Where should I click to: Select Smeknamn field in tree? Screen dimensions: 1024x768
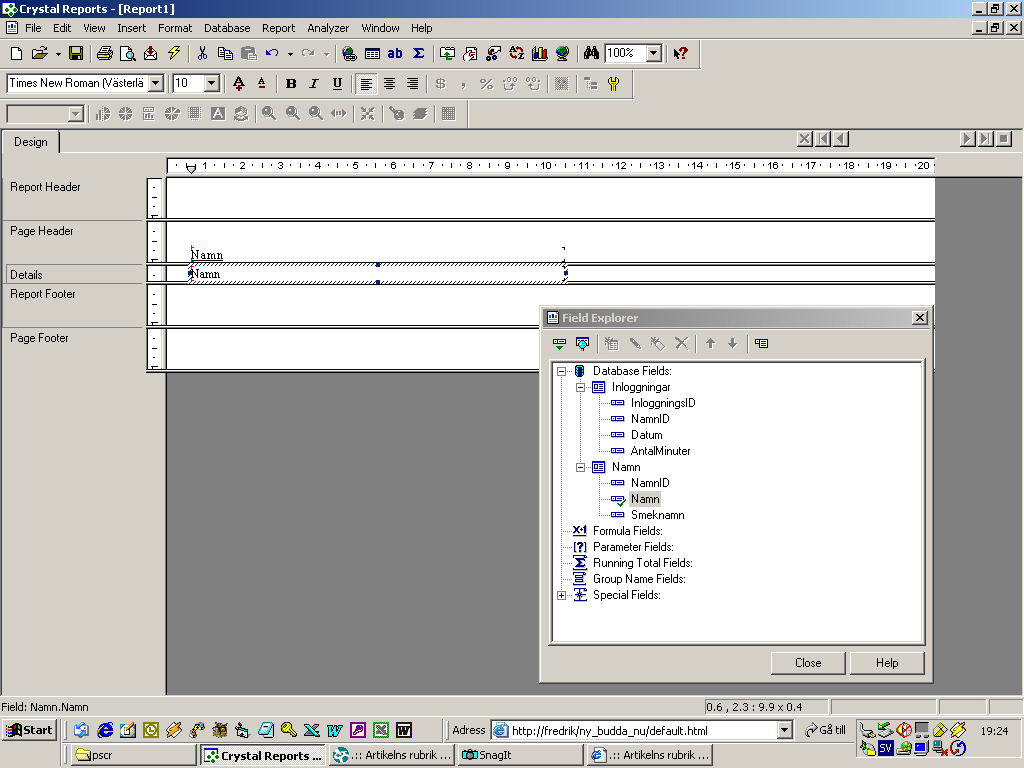pos(657,515)
